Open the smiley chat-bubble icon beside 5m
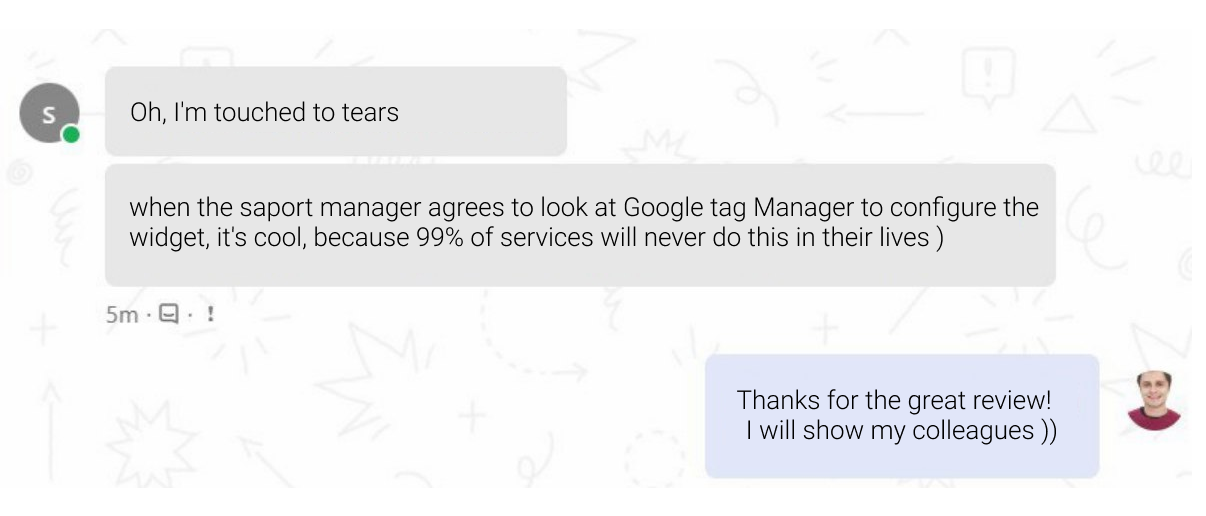This screenshot has height=516, width=1206. click(167, 314)
